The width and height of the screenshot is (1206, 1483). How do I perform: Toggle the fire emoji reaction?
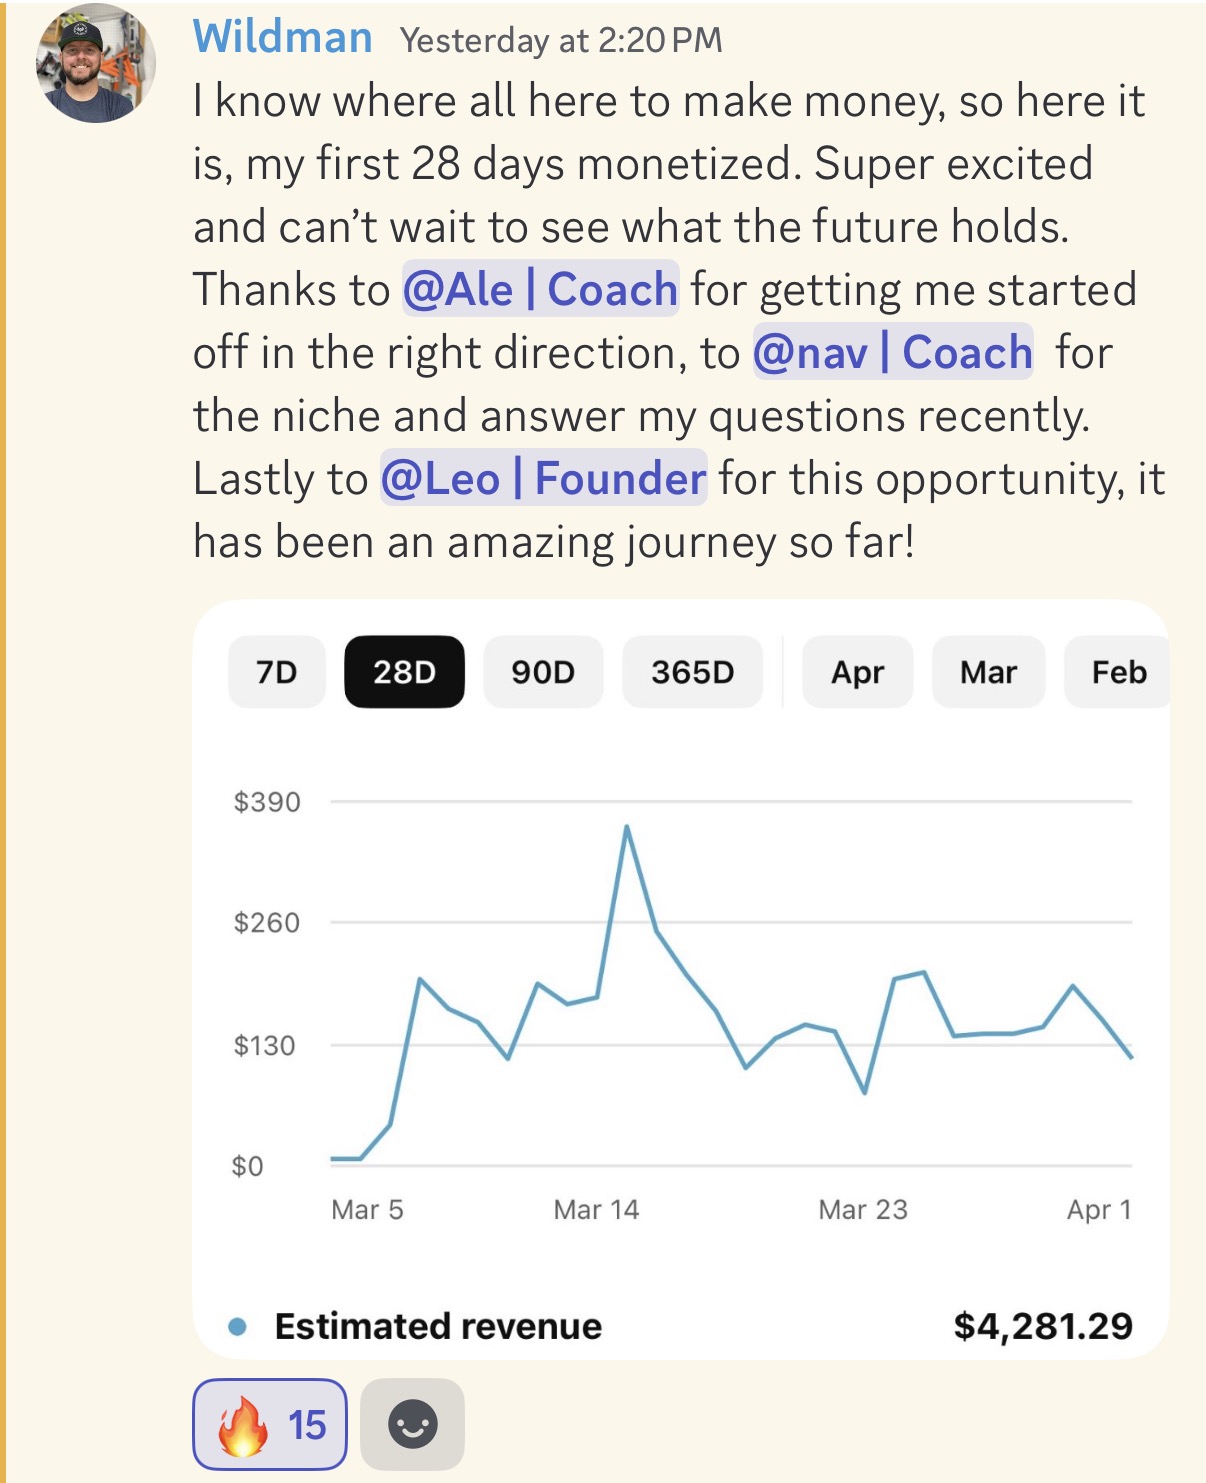pos(270,1424)
